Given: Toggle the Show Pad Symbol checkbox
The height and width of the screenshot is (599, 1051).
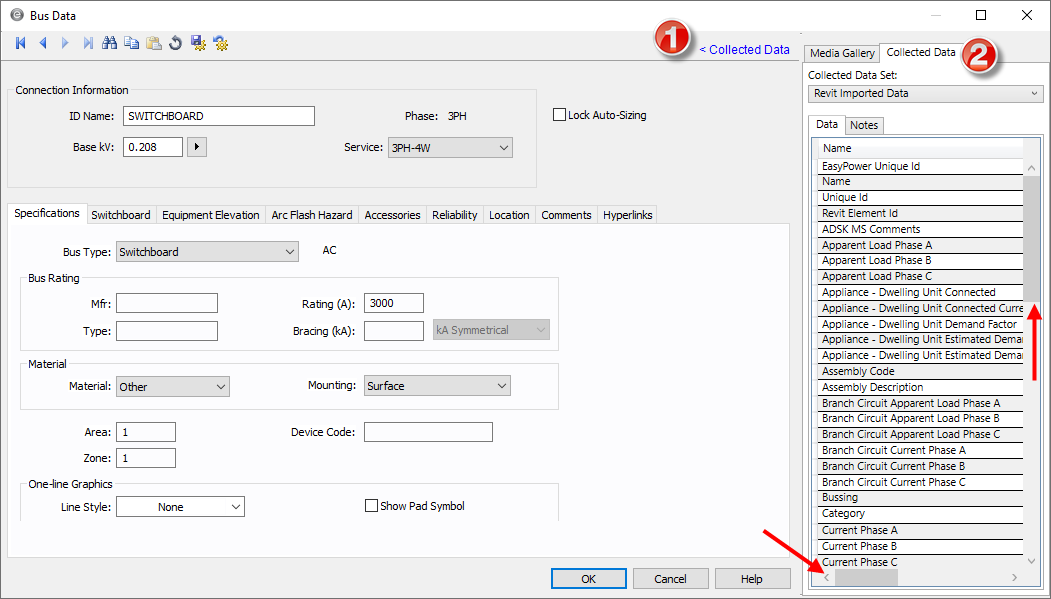Looking at the screenshot, I should click(372, 506).
